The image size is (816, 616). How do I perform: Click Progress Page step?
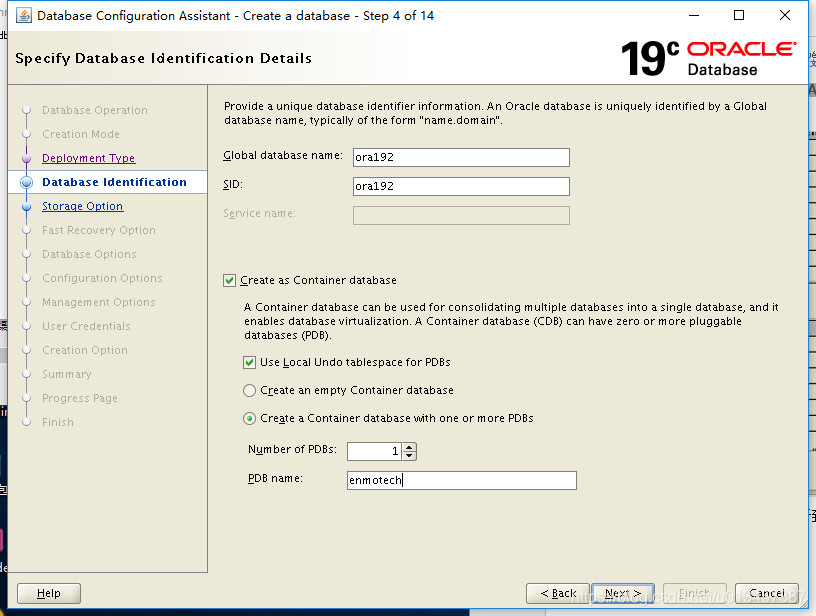click(80, 398)
